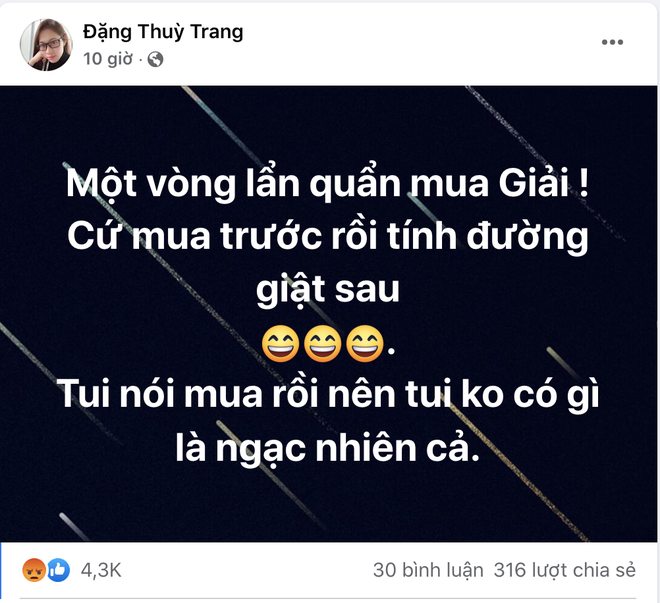660x603 pixels.
Task: Click the blue like reaction icon
Action: [58, 570]
